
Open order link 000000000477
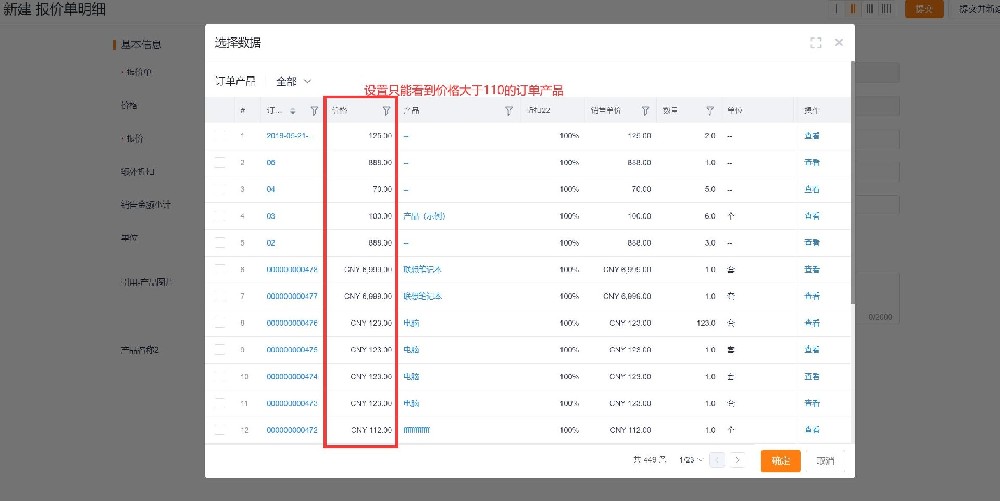coord(292,296)
